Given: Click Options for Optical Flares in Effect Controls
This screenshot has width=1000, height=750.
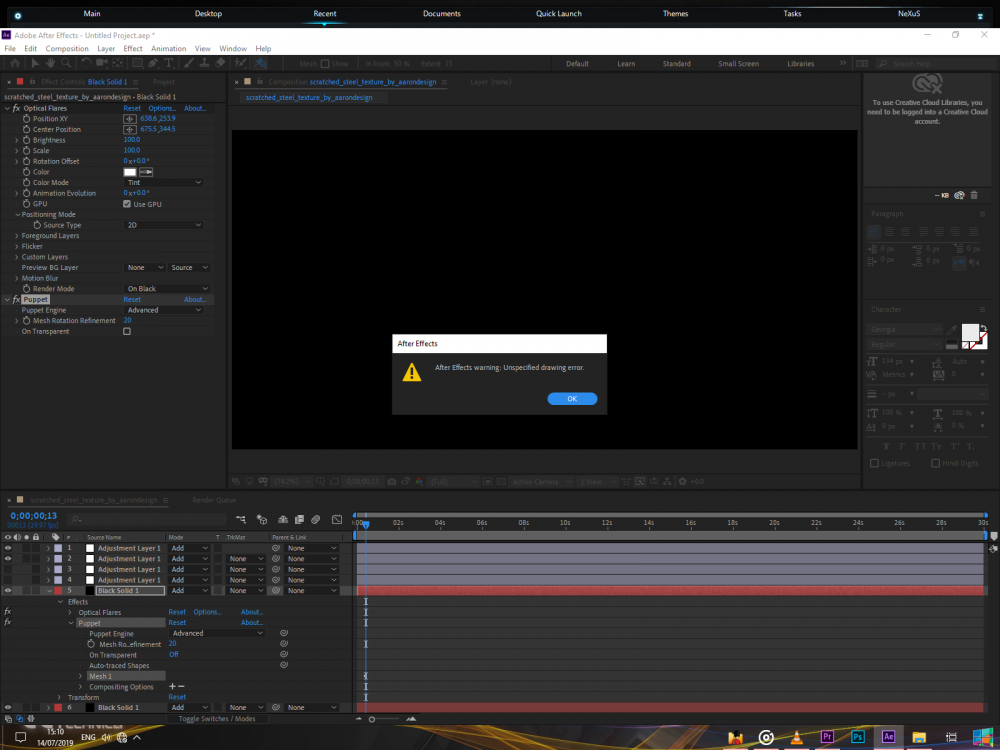Looking at the screenshot, I should pyautogui.click(x=162, y=108).
